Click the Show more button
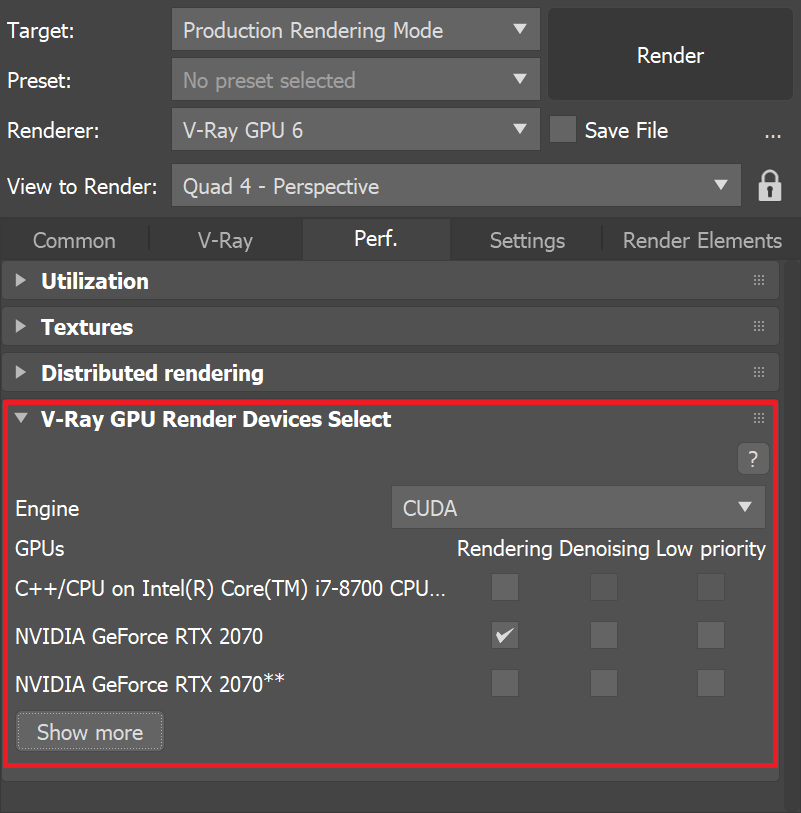Viewport: 801px width, 813px height. [89, 731]
